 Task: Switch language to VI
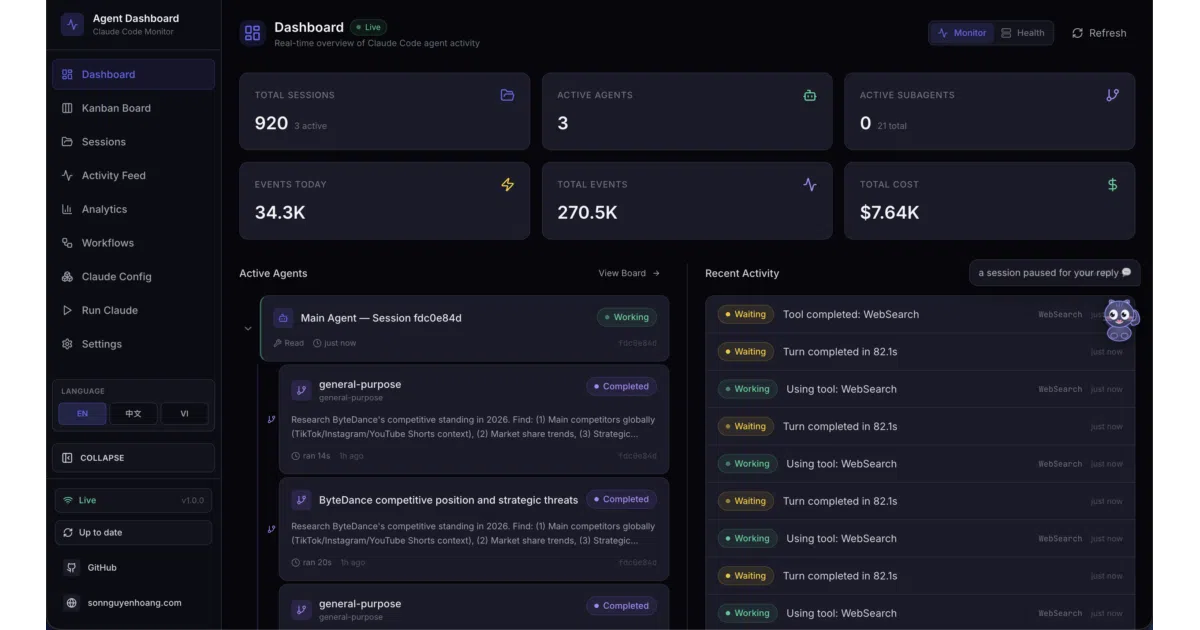(x=184, y=413)
